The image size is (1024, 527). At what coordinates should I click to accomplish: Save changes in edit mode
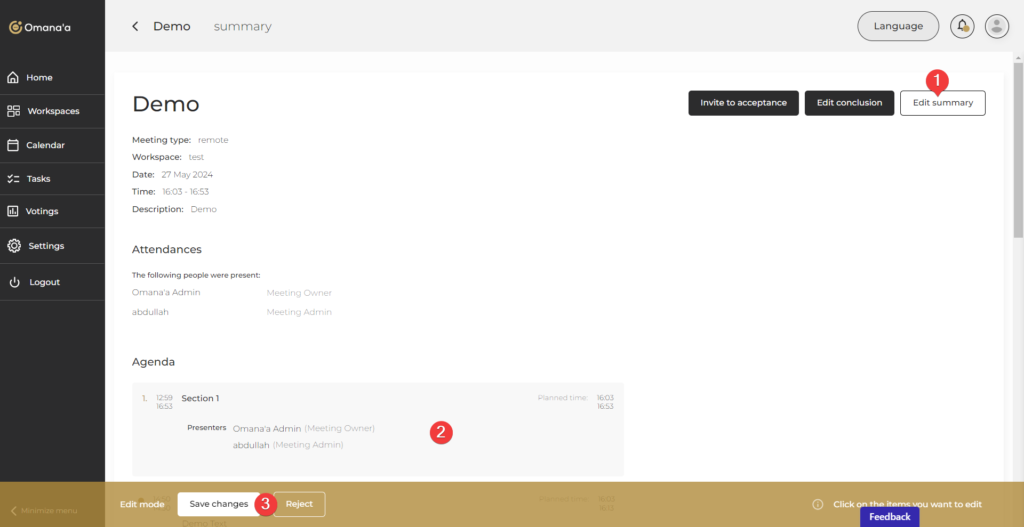218,504
